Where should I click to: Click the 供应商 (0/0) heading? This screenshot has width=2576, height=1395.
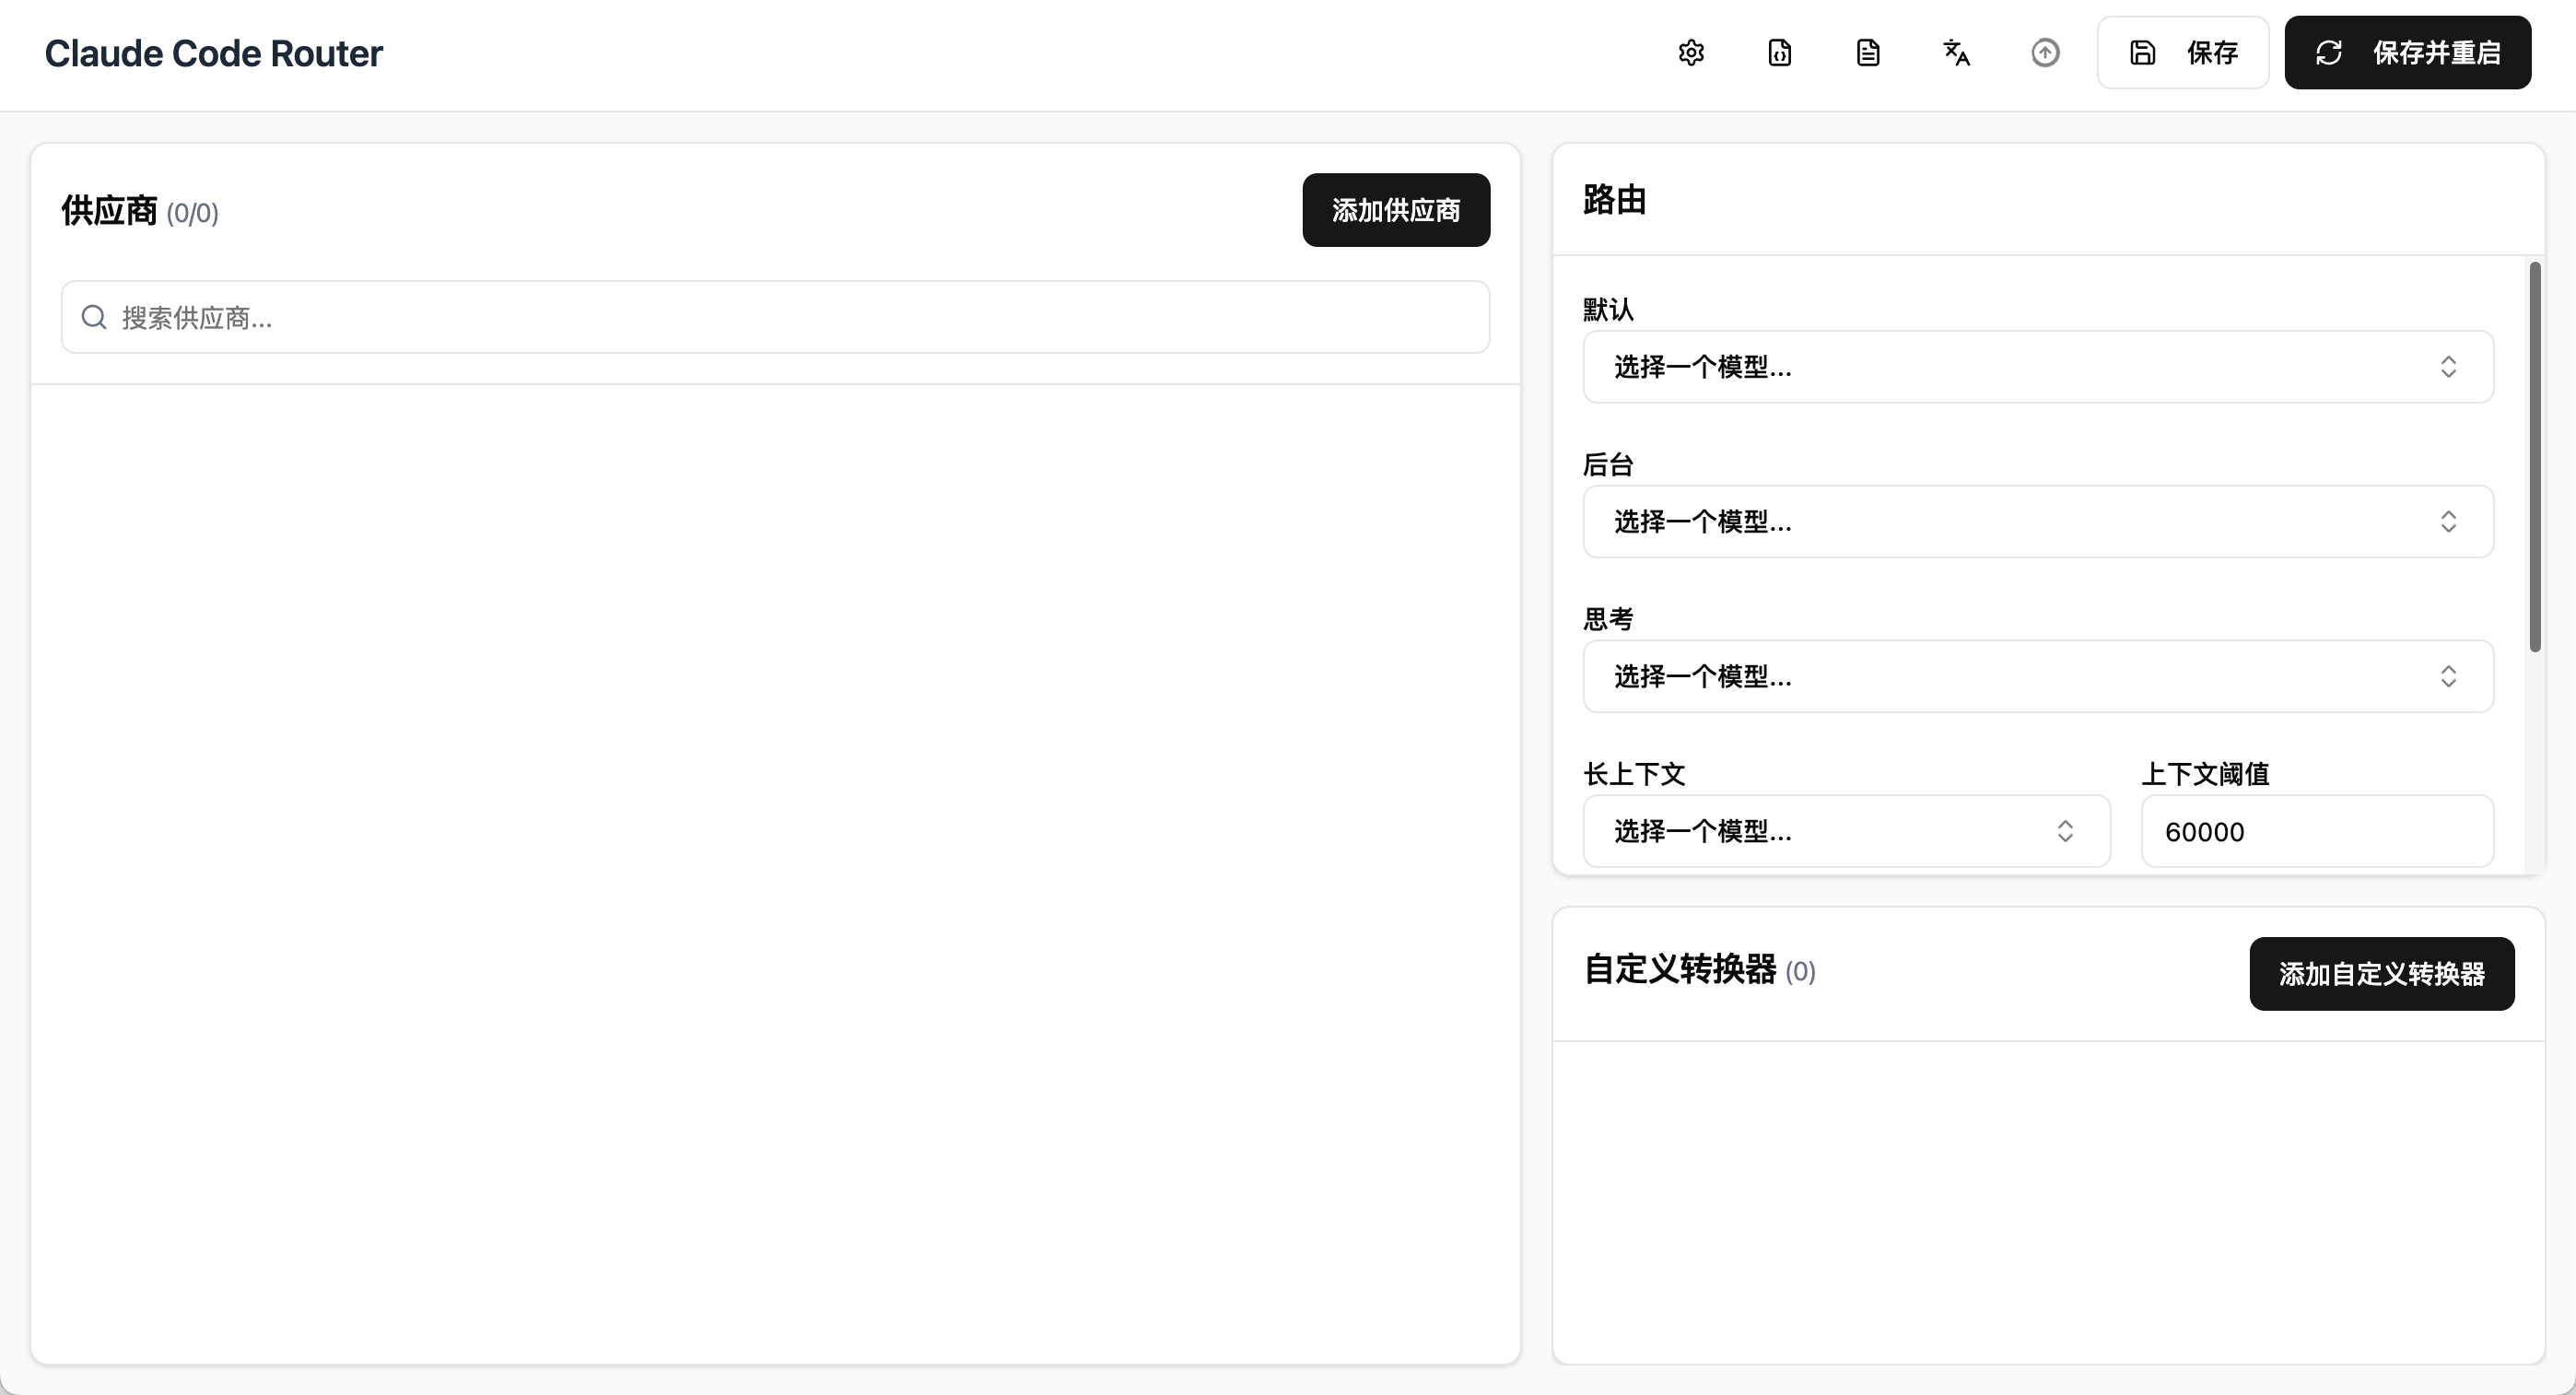click(x=140, y=211)
